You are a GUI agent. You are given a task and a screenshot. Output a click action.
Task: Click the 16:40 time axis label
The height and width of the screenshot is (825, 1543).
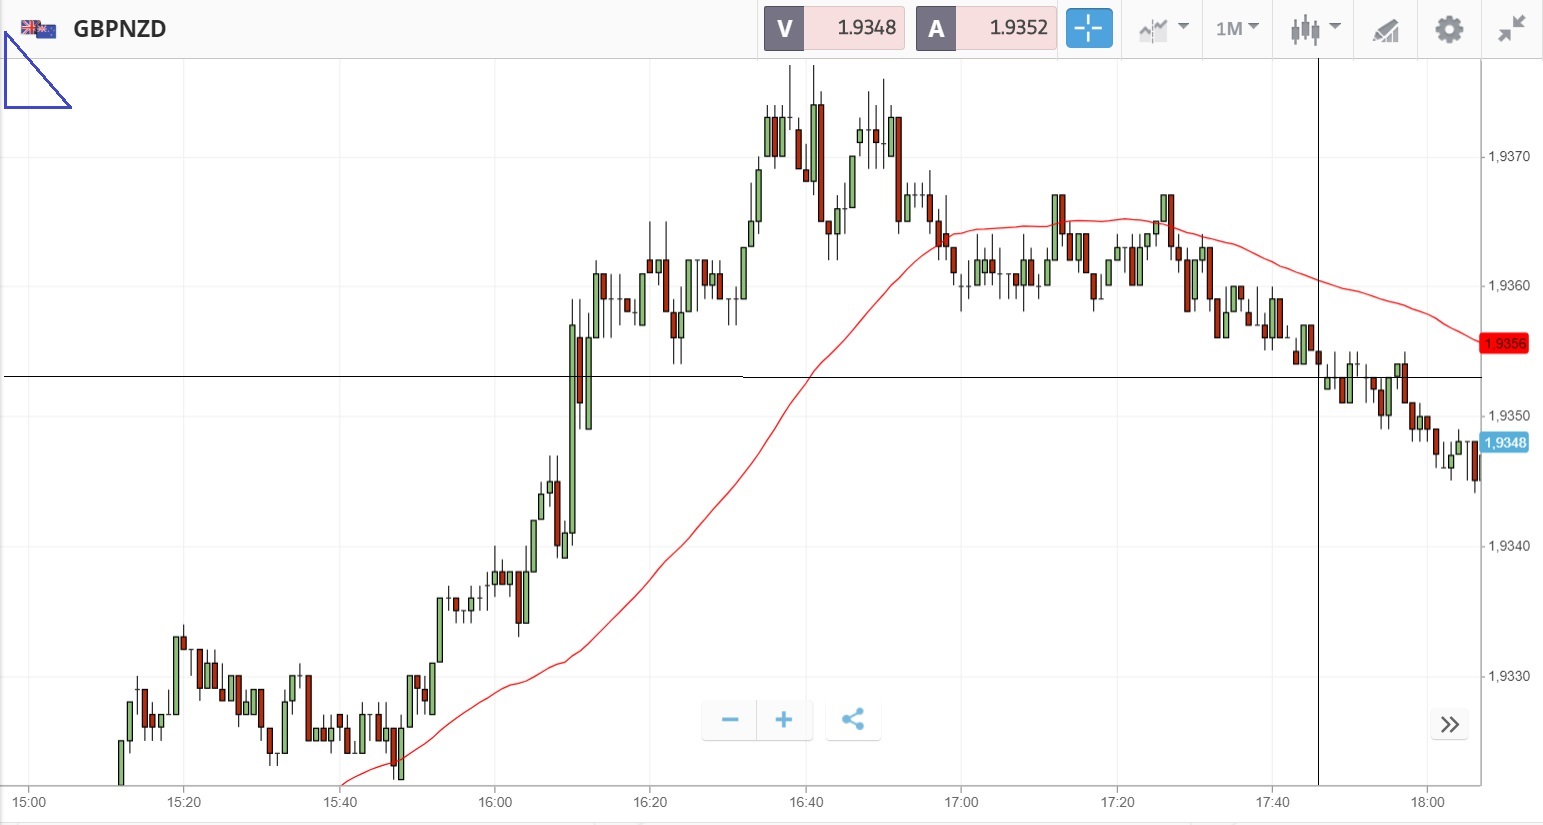pyautogui.click(x=806, y=802)
